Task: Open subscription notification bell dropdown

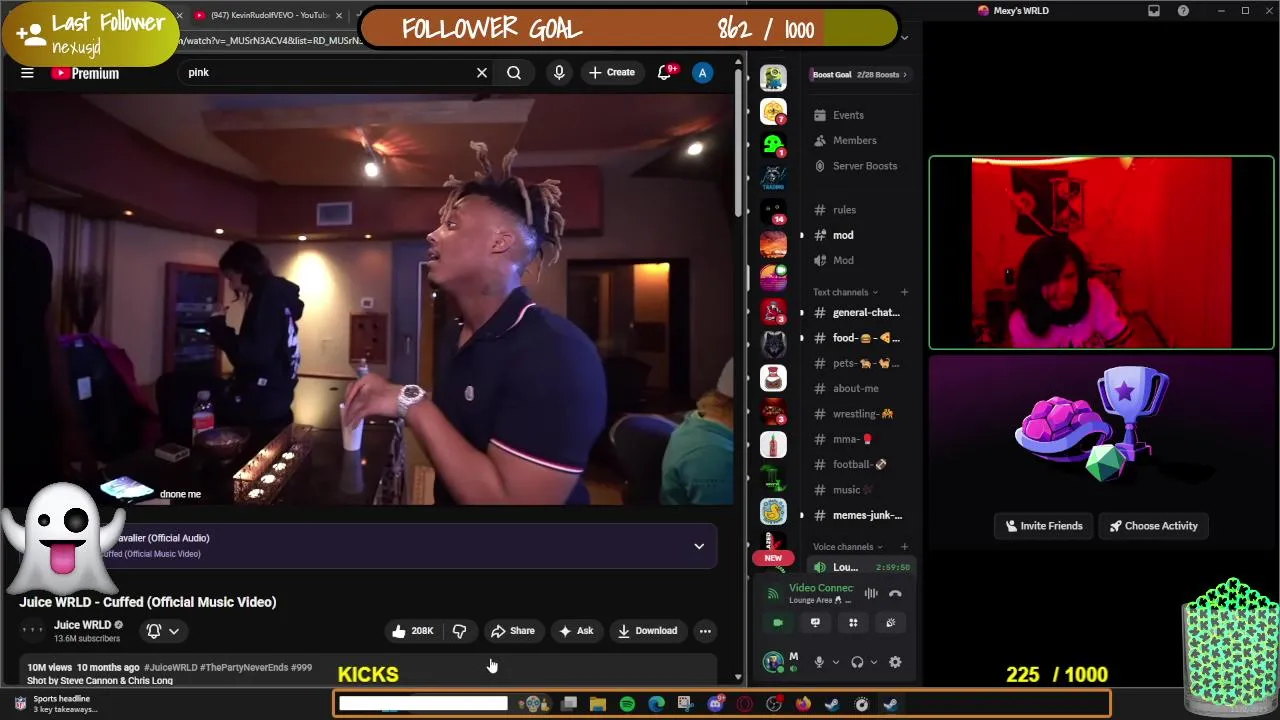Action: 162,631
